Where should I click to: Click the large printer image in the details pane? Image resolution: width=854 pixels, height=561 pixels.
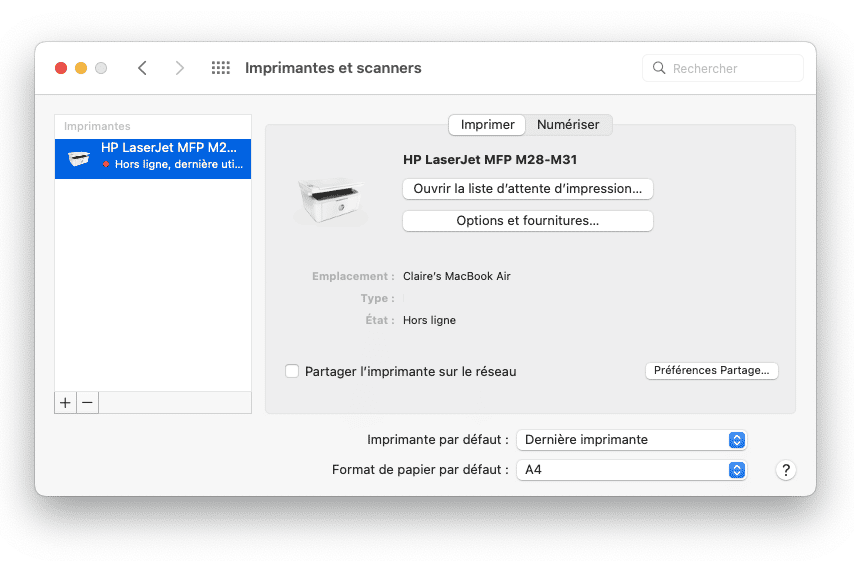tap(331, 200)
